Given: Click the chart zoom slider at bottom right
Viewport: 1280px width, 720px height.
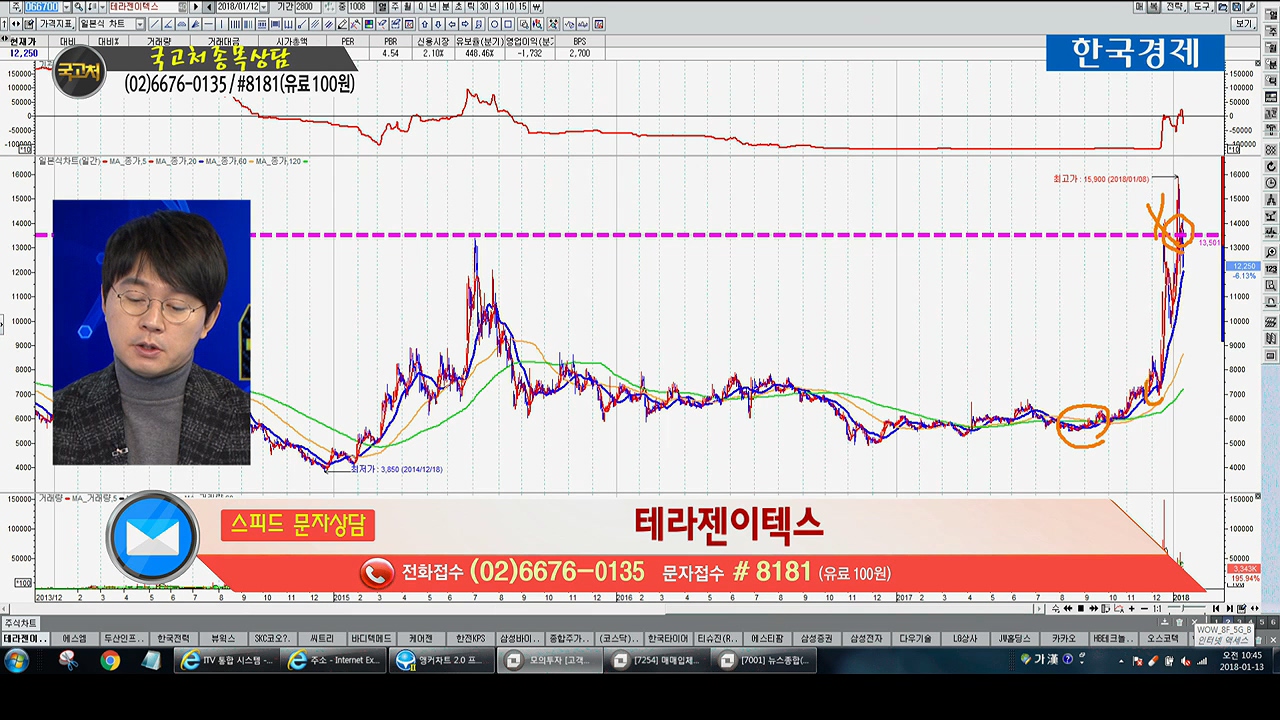Looking at the screenshot, I should 1185,609.
